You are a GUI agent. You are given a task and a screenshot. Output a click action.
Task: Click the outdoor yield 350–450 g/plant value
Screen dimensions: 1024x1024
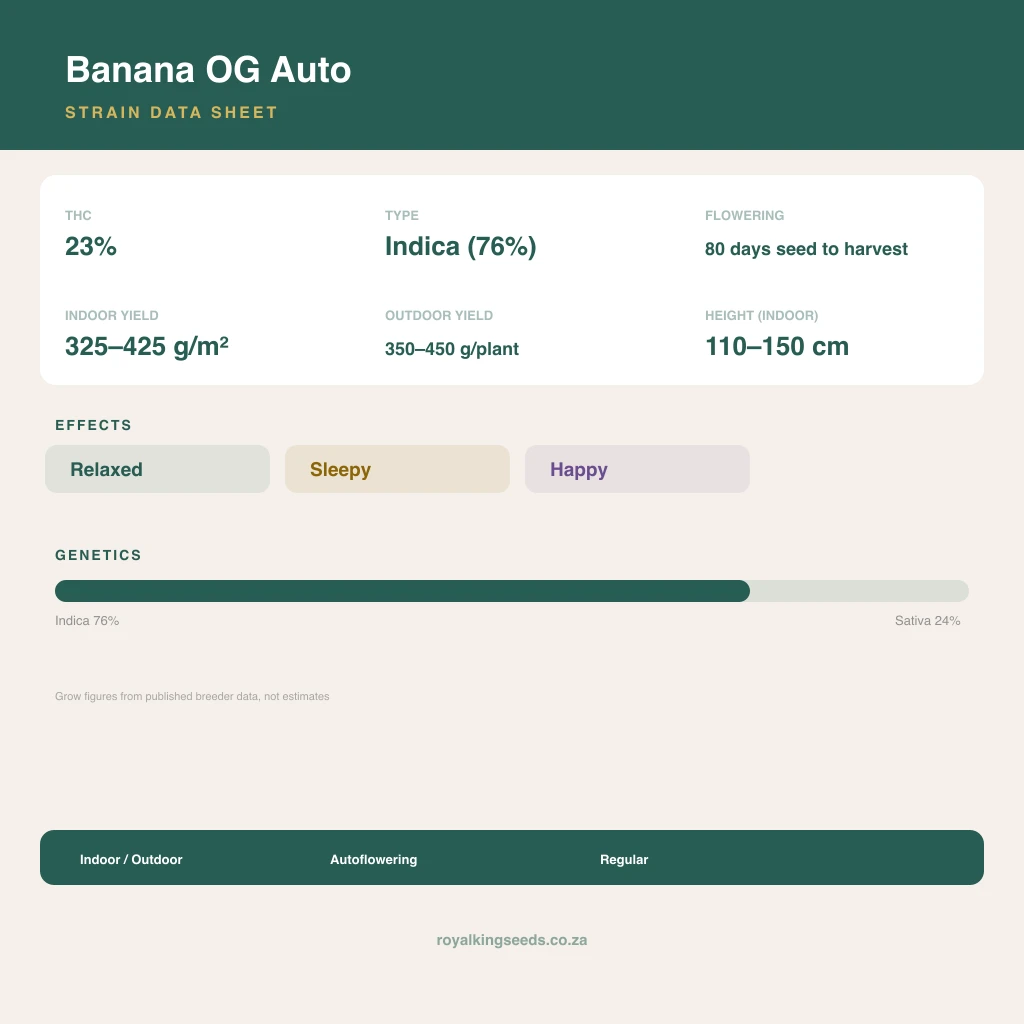pos(452,349)
